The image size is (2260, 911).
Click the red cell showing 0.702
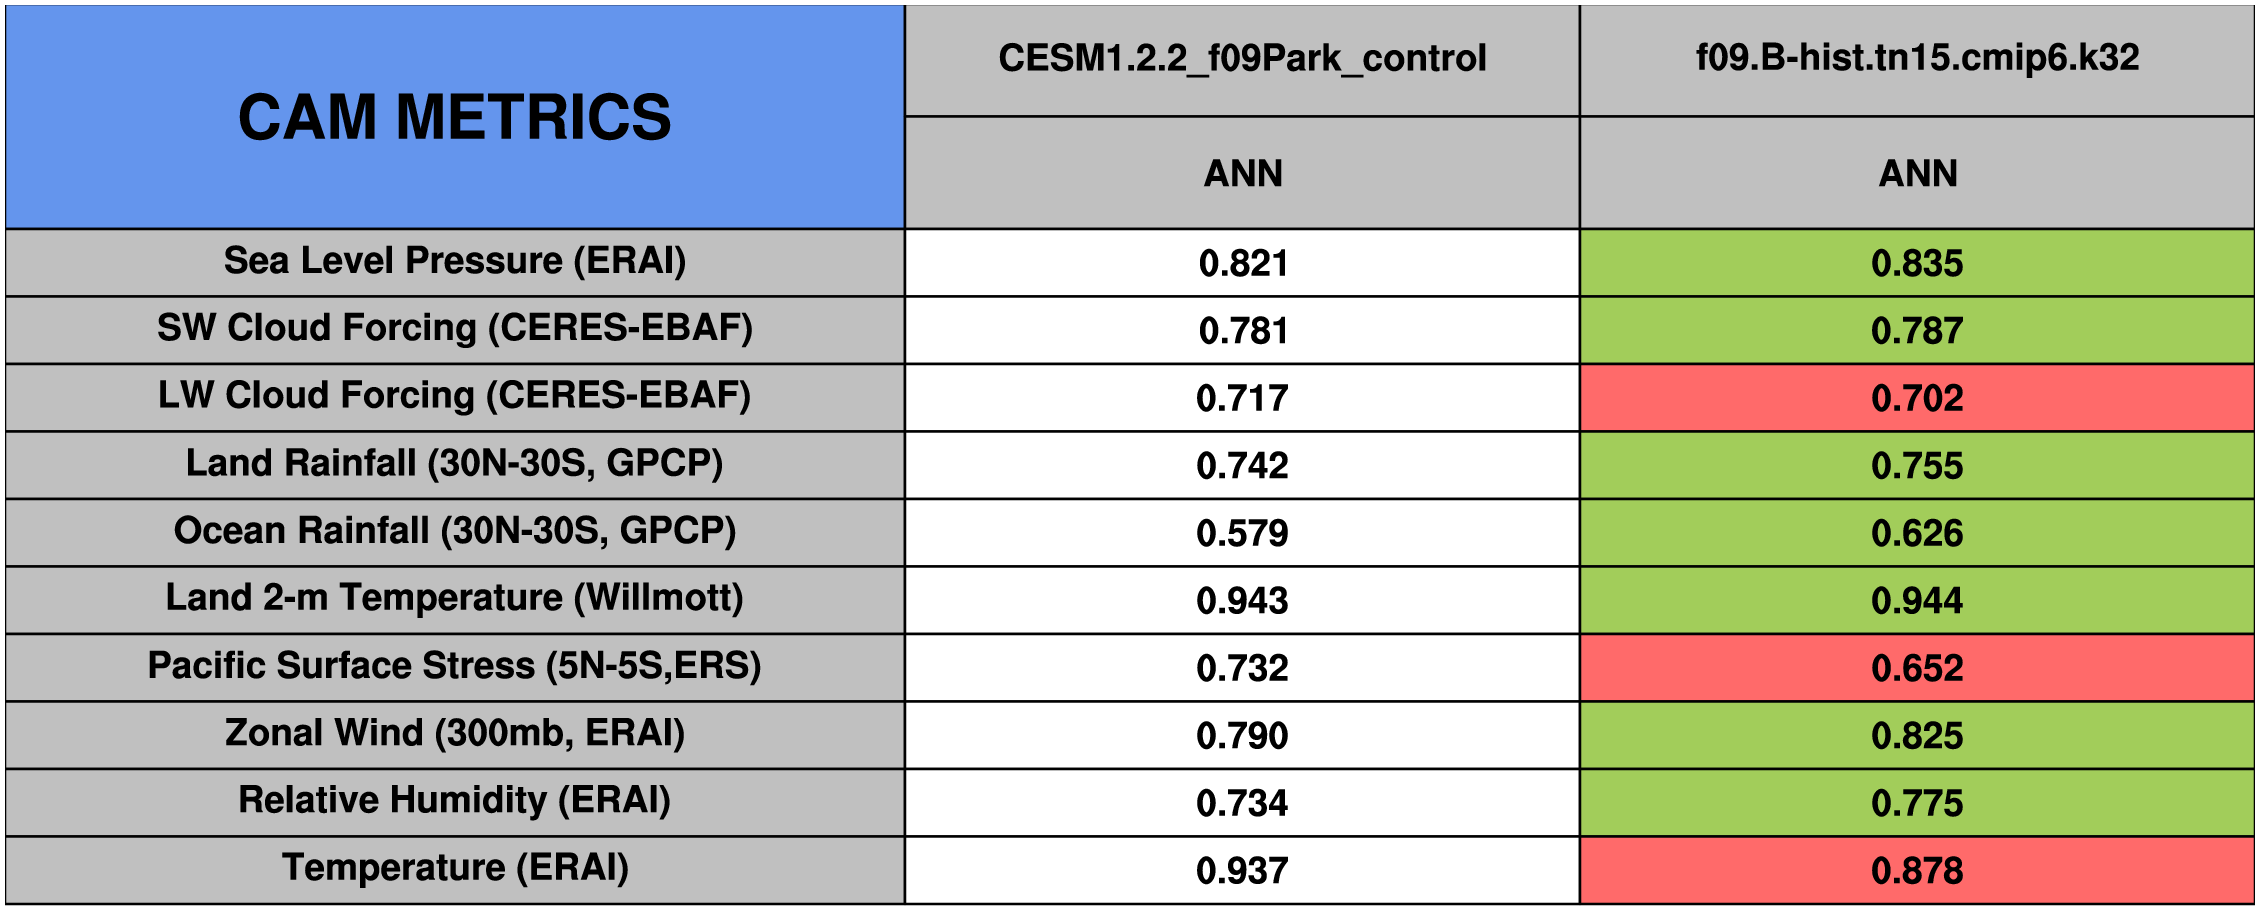click(x=1917, y=398)
